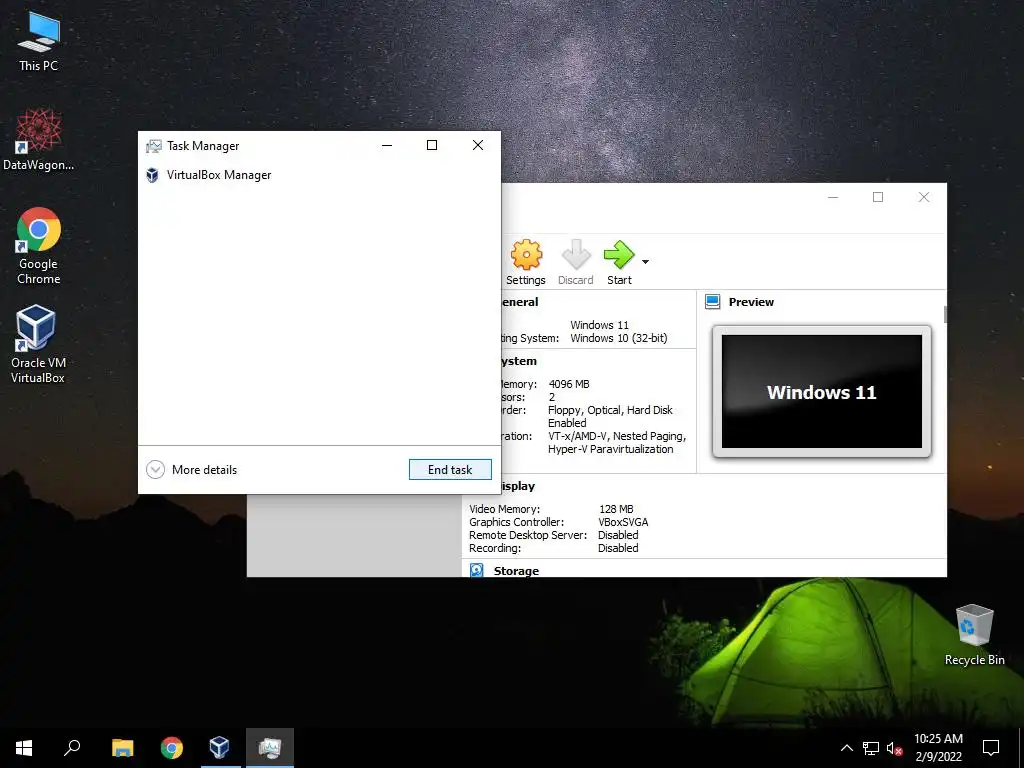Open network status tray icon
Image resolution: width=1024 pixels, height=768 pixels.
pos(871,748)
